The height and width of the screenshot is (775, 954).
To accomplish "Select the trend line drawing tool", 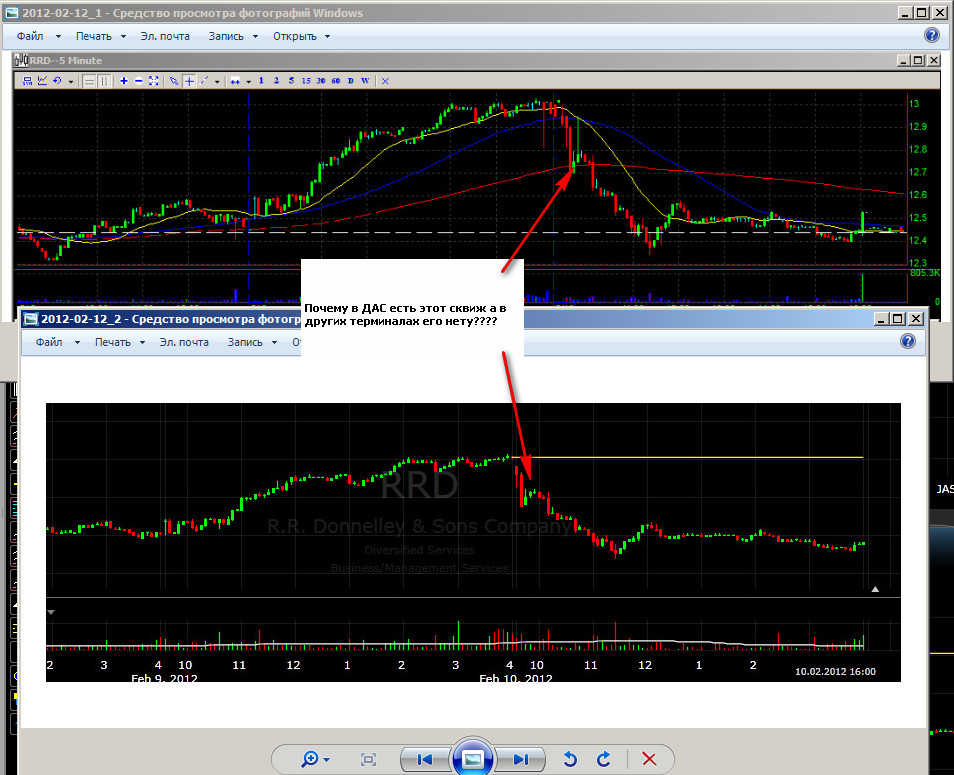I will coord(204,81).
